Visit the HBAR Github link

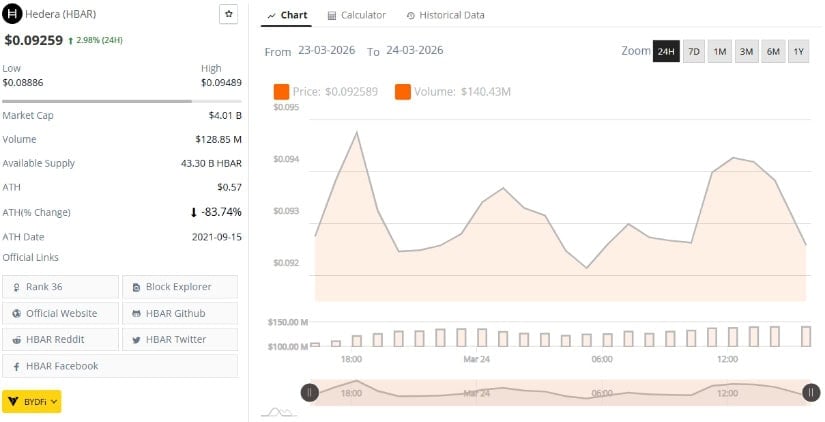coord(180,313)
